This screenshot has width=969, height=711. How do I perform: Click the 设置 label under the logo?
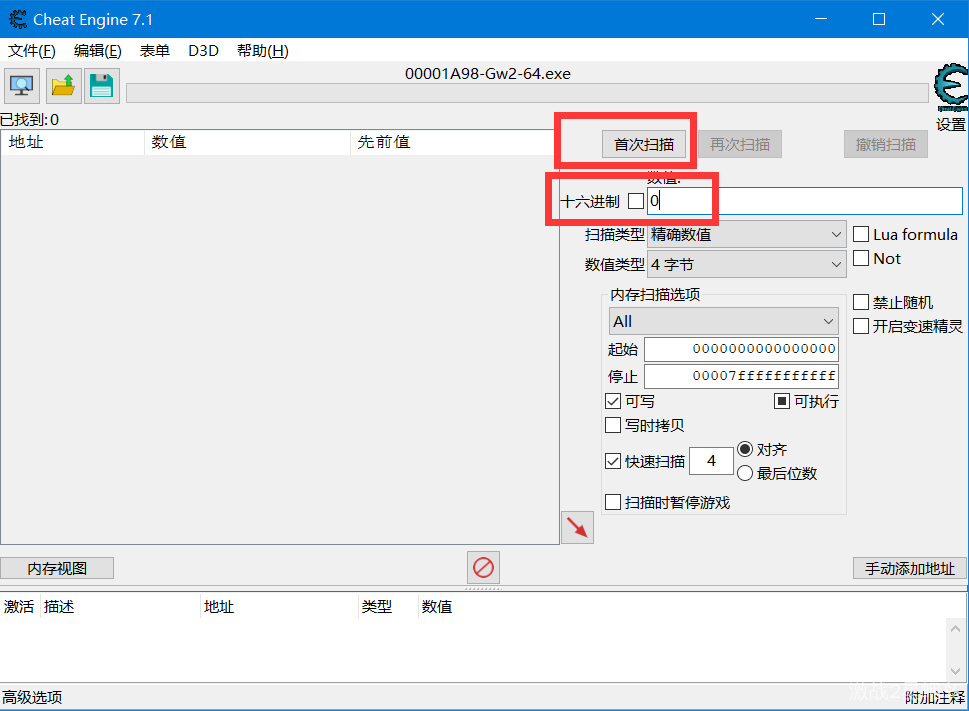pos(950,124)
